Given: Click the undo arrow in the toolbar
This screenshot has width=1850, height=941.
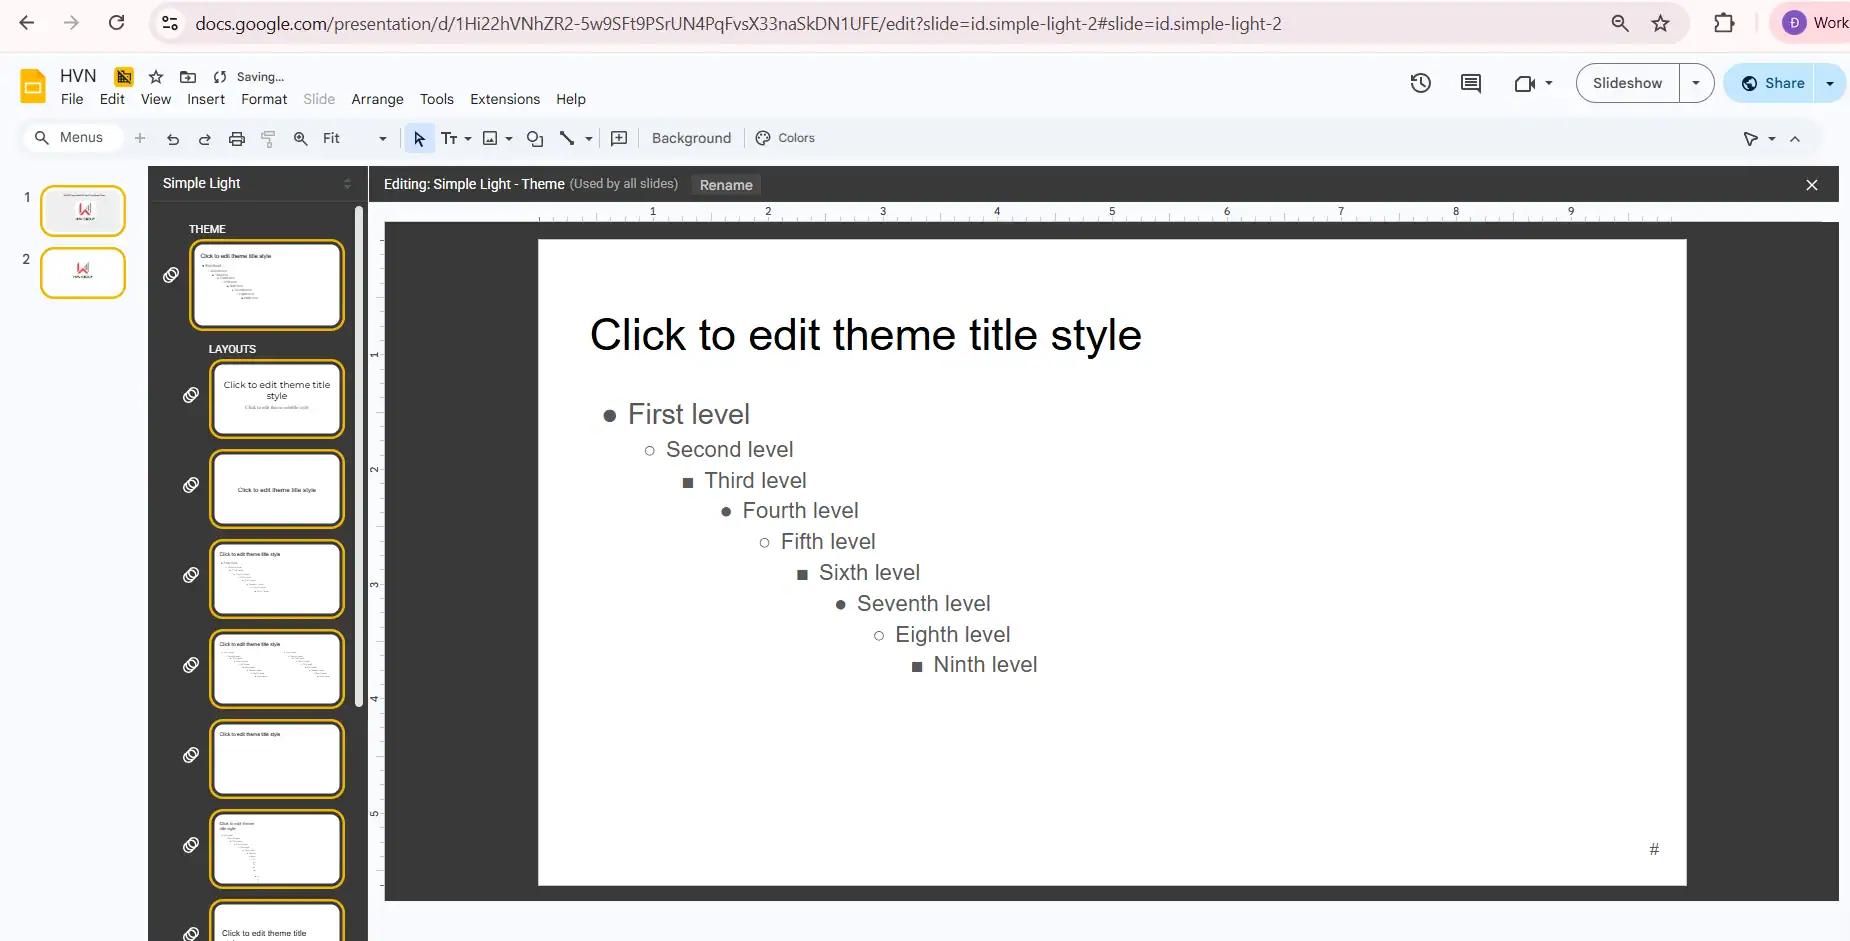Looking at the screenshot, I should pos(173,139).
